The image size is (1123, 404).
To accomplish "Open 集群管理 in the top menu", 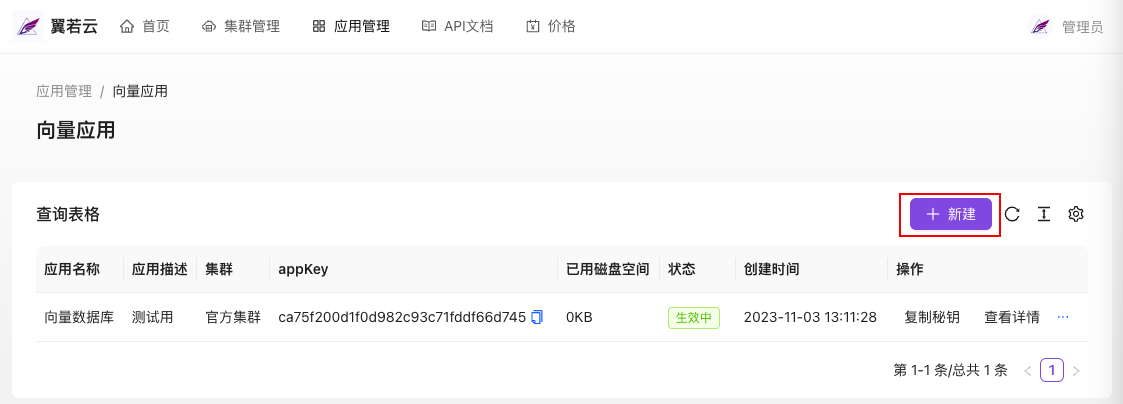I will pyautogui.click(x=241, y=27).
